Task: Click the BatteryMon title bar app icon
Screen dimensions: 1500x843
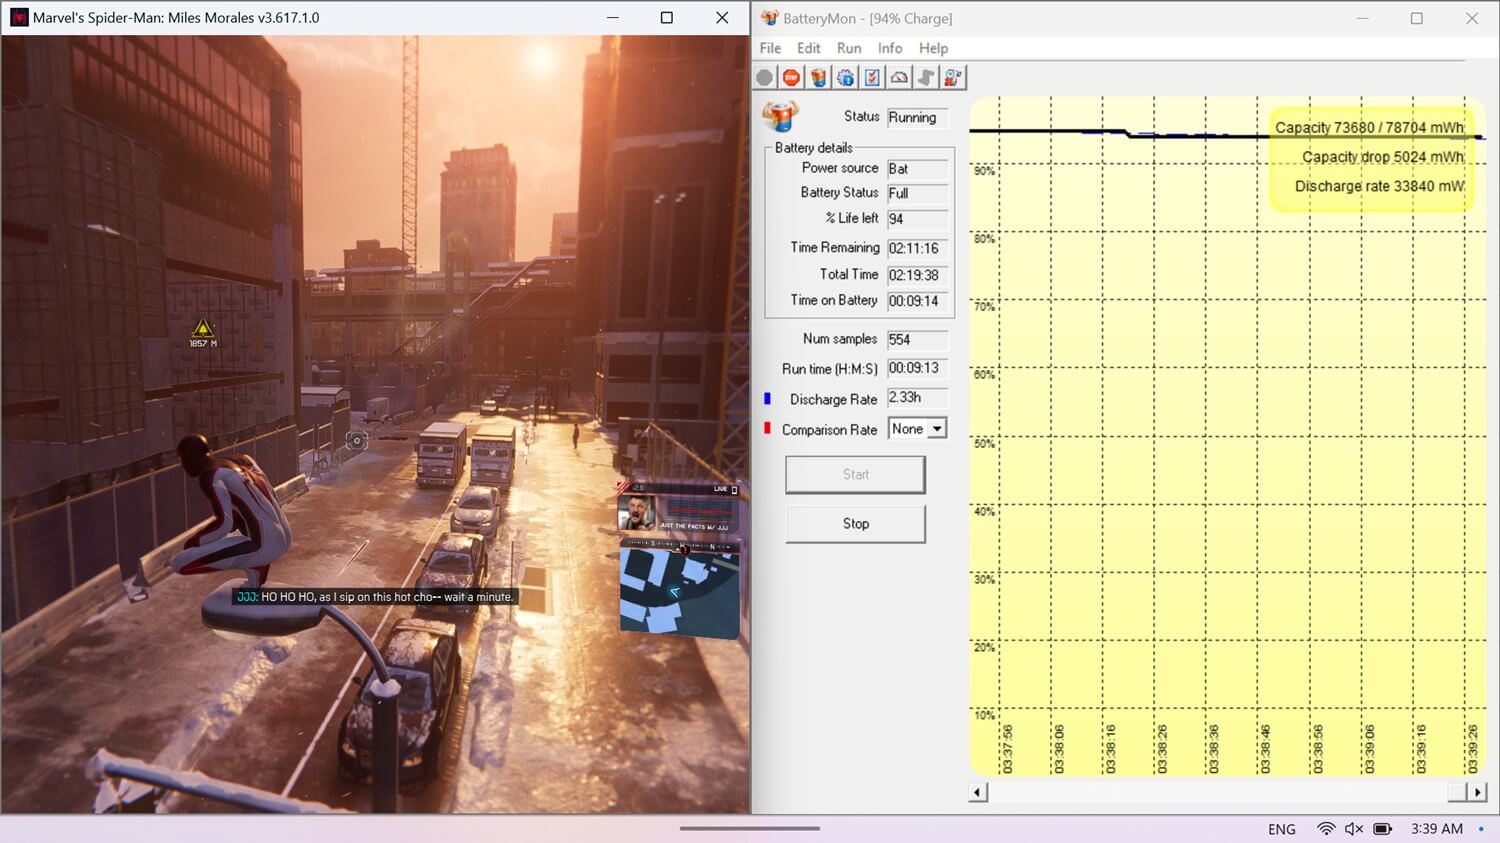Action: point(769,18)
